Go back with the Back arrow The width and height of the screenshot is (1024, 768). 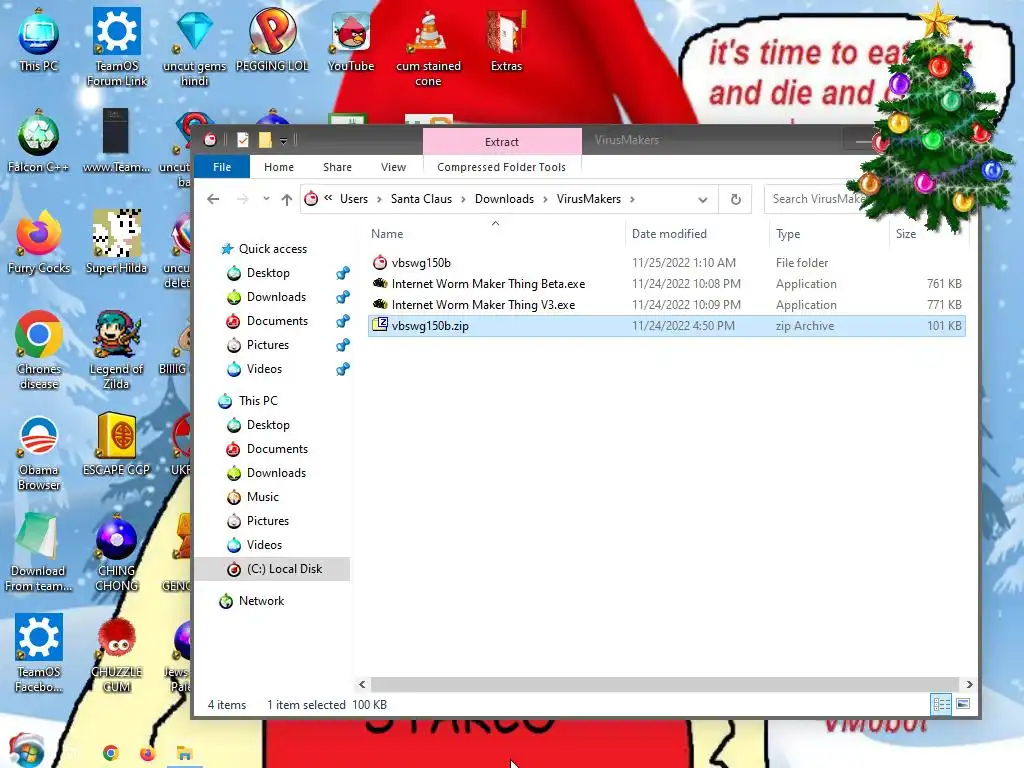coord(213,199)
